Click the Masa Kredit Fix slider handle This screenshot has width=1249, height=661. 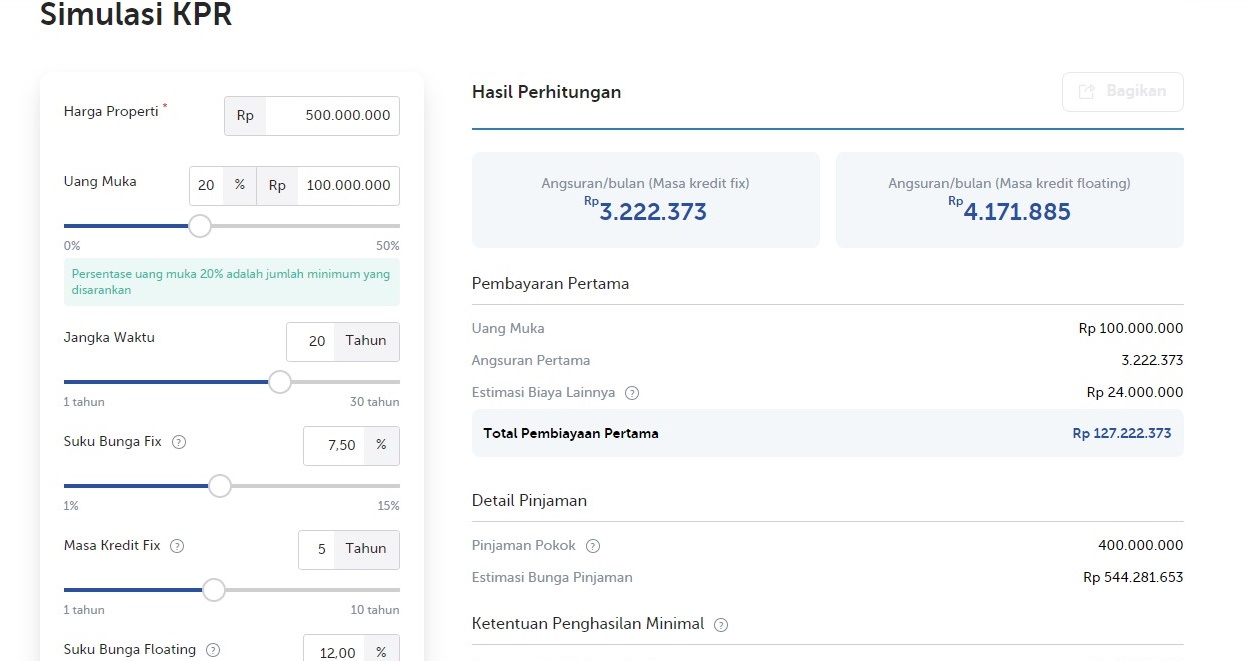pyautogui.click(x=213, y=590)
